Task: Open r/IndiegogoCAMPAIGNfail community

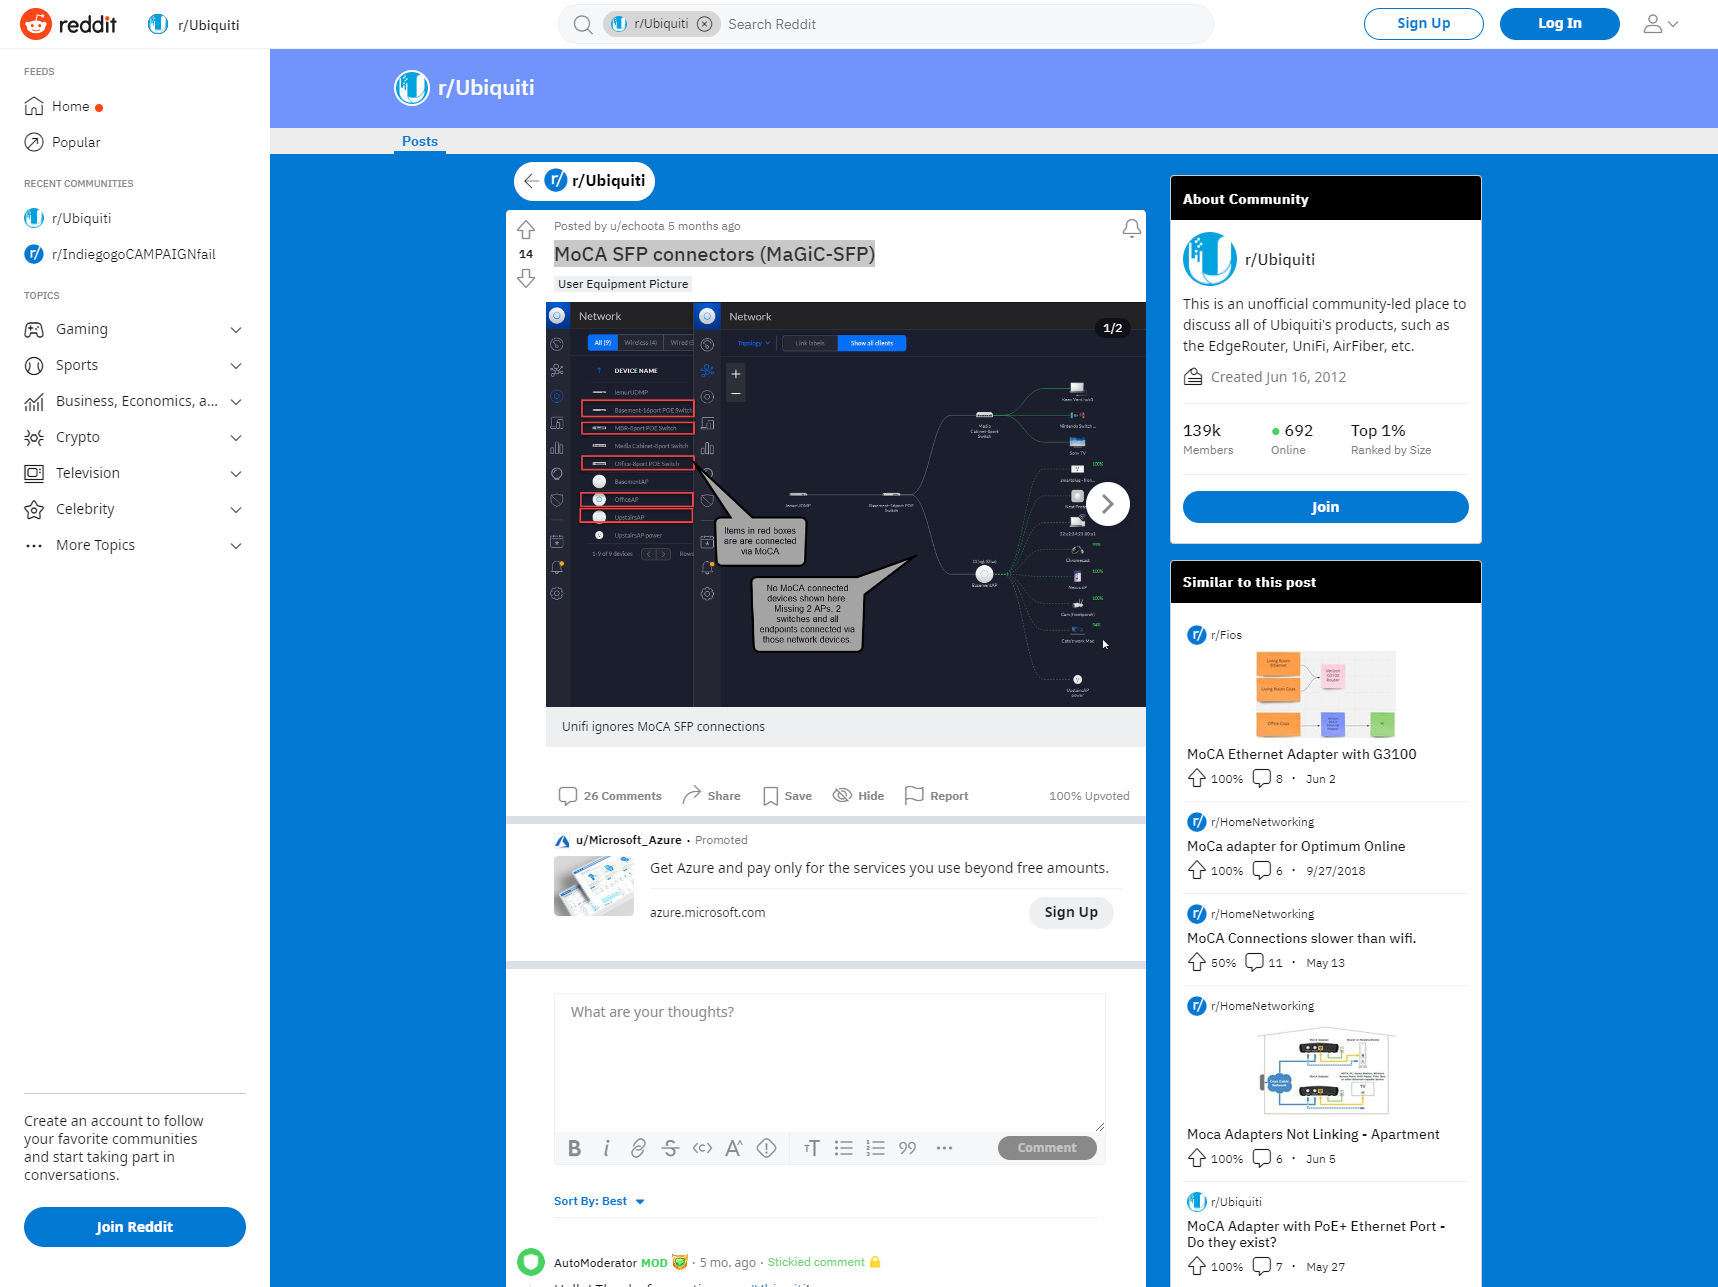Action: (x=120, y=254)
